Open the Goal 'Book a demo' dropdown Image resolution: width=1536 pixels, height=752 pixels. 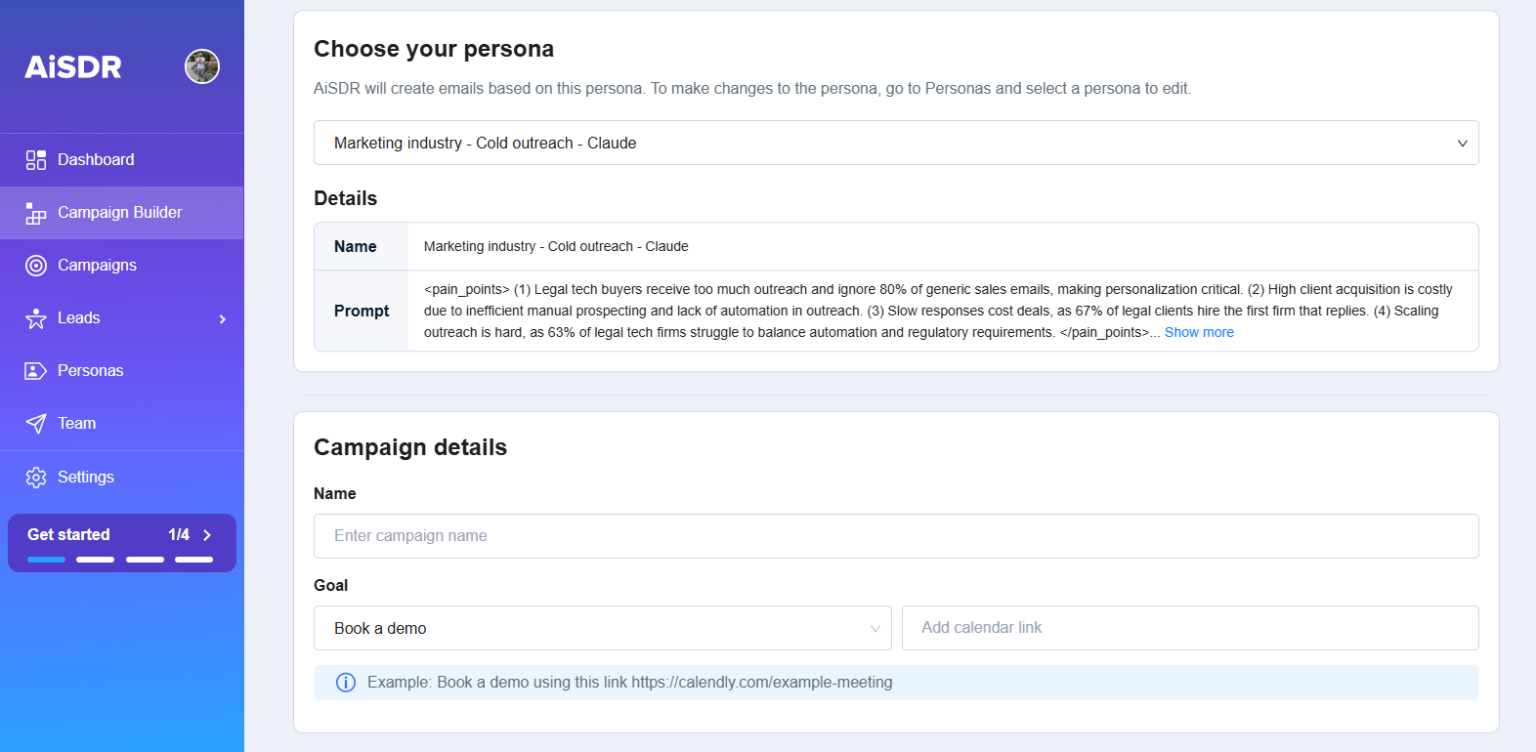point(602,628)
